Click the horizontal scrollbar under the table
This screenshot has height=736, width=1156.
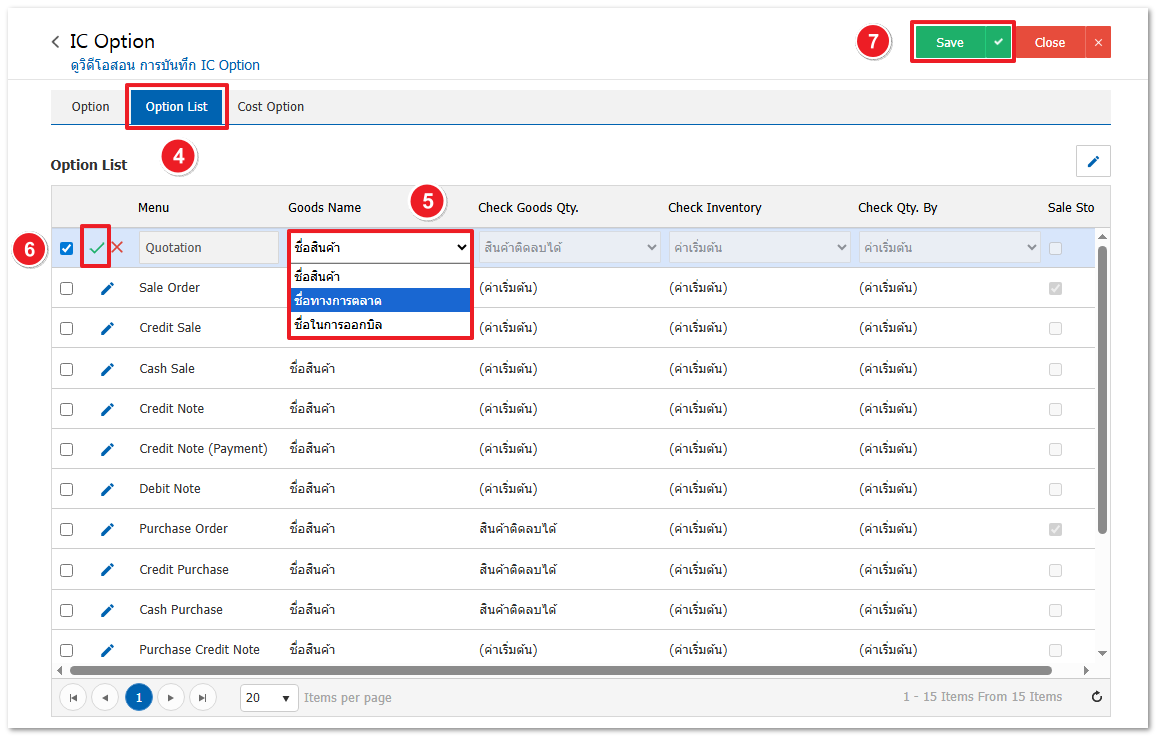tap(560, 670)
